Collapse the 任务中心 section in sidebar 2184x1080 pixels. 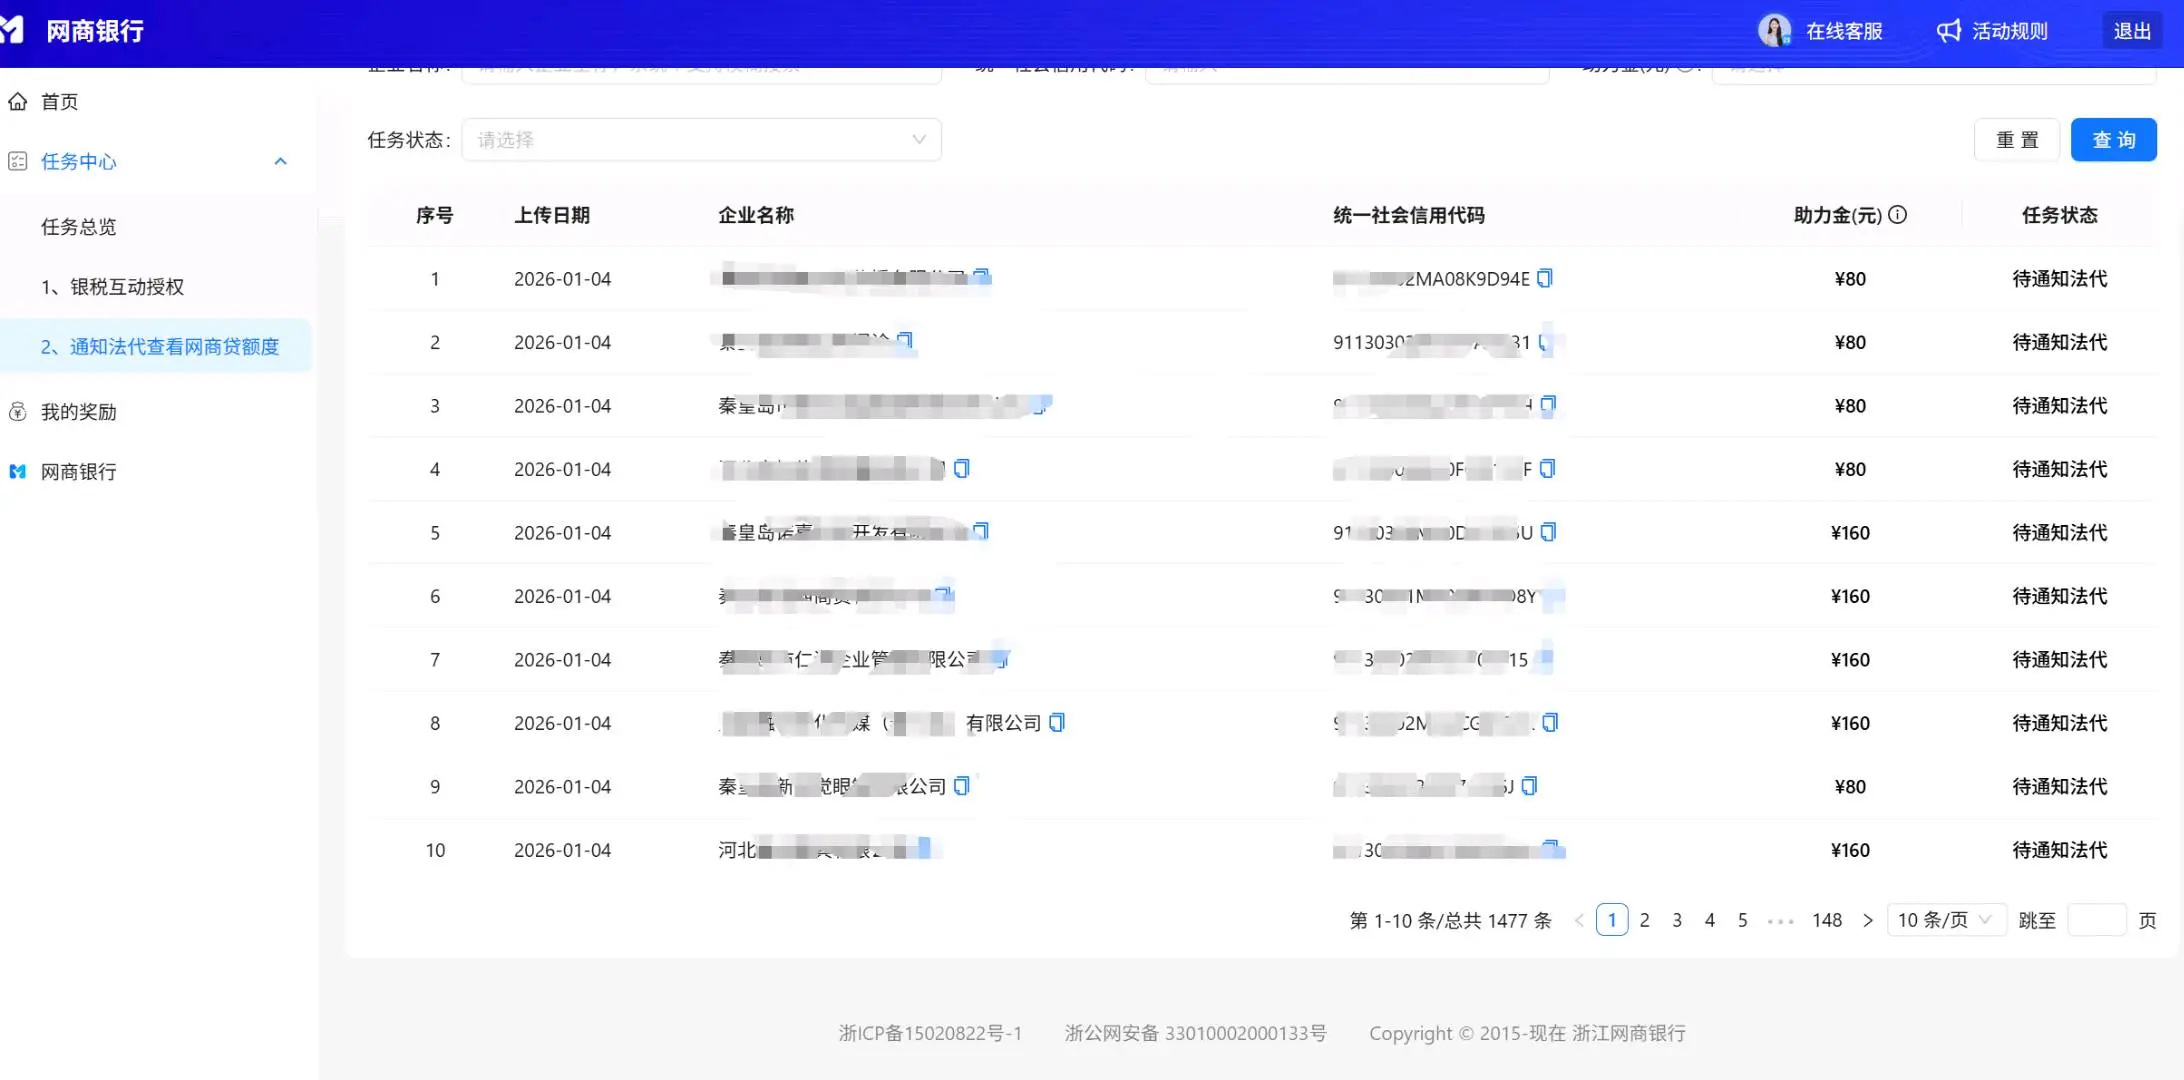(280, 161)
